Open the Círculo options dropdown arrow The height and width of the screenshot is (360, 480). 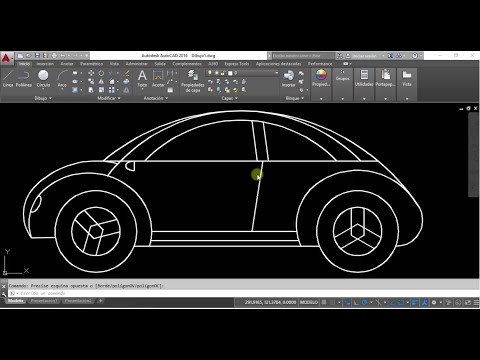tap(43, 89)
